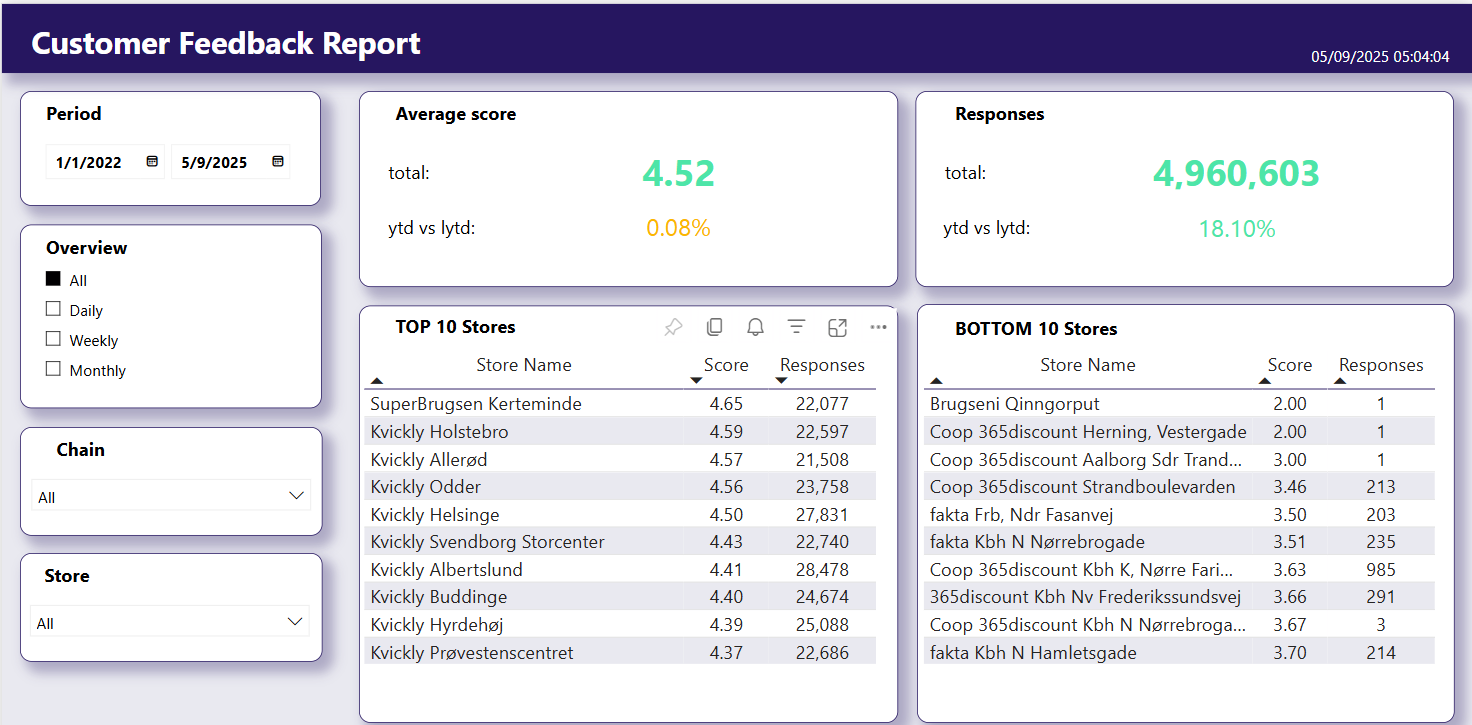Image resolution: width=1472 pixels, height=725 pixels.
Task: Select the Brugseni Qinngorput row
Action: pyautogui.click(x=1181, y=404)
